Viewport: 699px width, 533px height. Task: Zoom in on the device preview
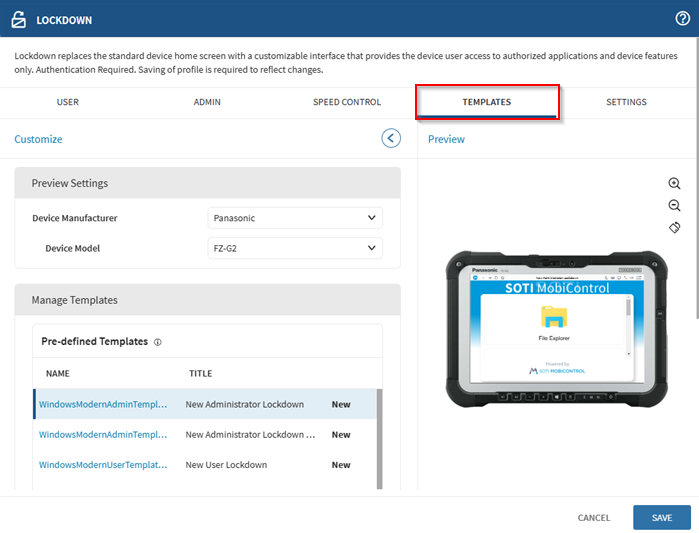tap(674, 184)
